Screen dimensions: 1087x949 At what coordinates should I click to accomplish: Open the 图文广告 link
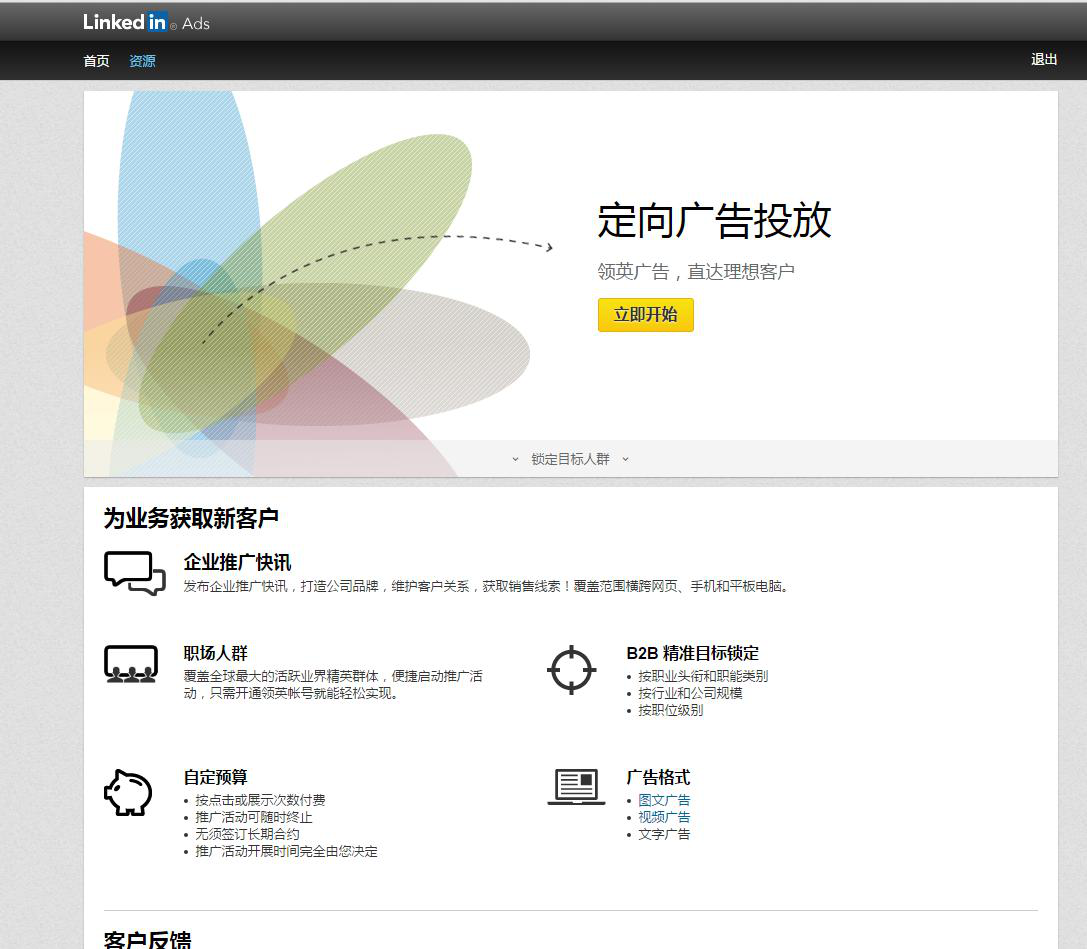click(662, 799)
